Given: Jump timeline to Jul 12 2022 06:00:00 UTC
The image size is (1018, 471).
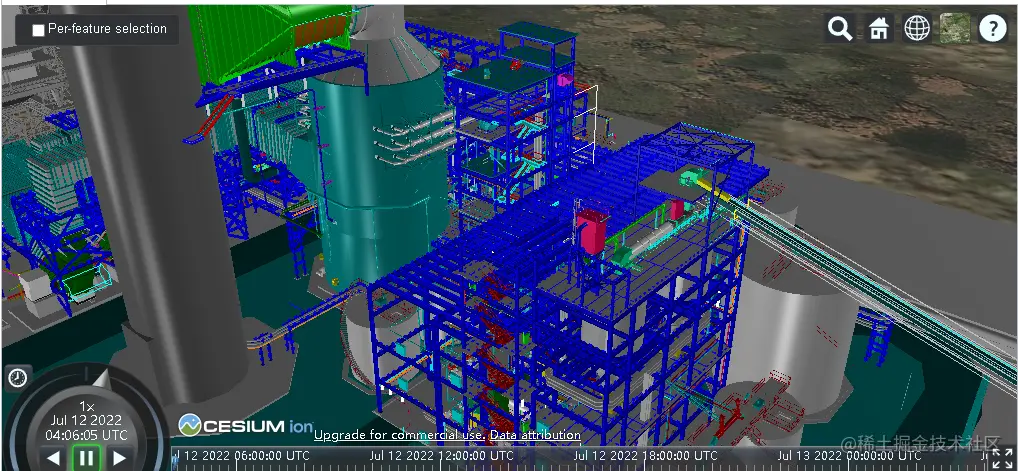Looking at the screenshot, I should pyautogui.click(x=242, y=455).
